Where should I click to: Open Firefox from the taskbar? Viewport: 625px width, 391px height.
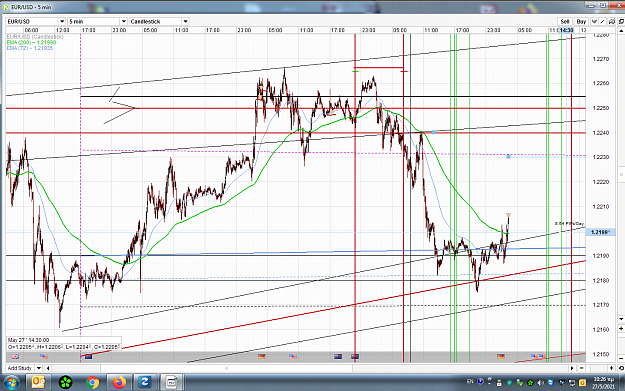click(118, 383)
